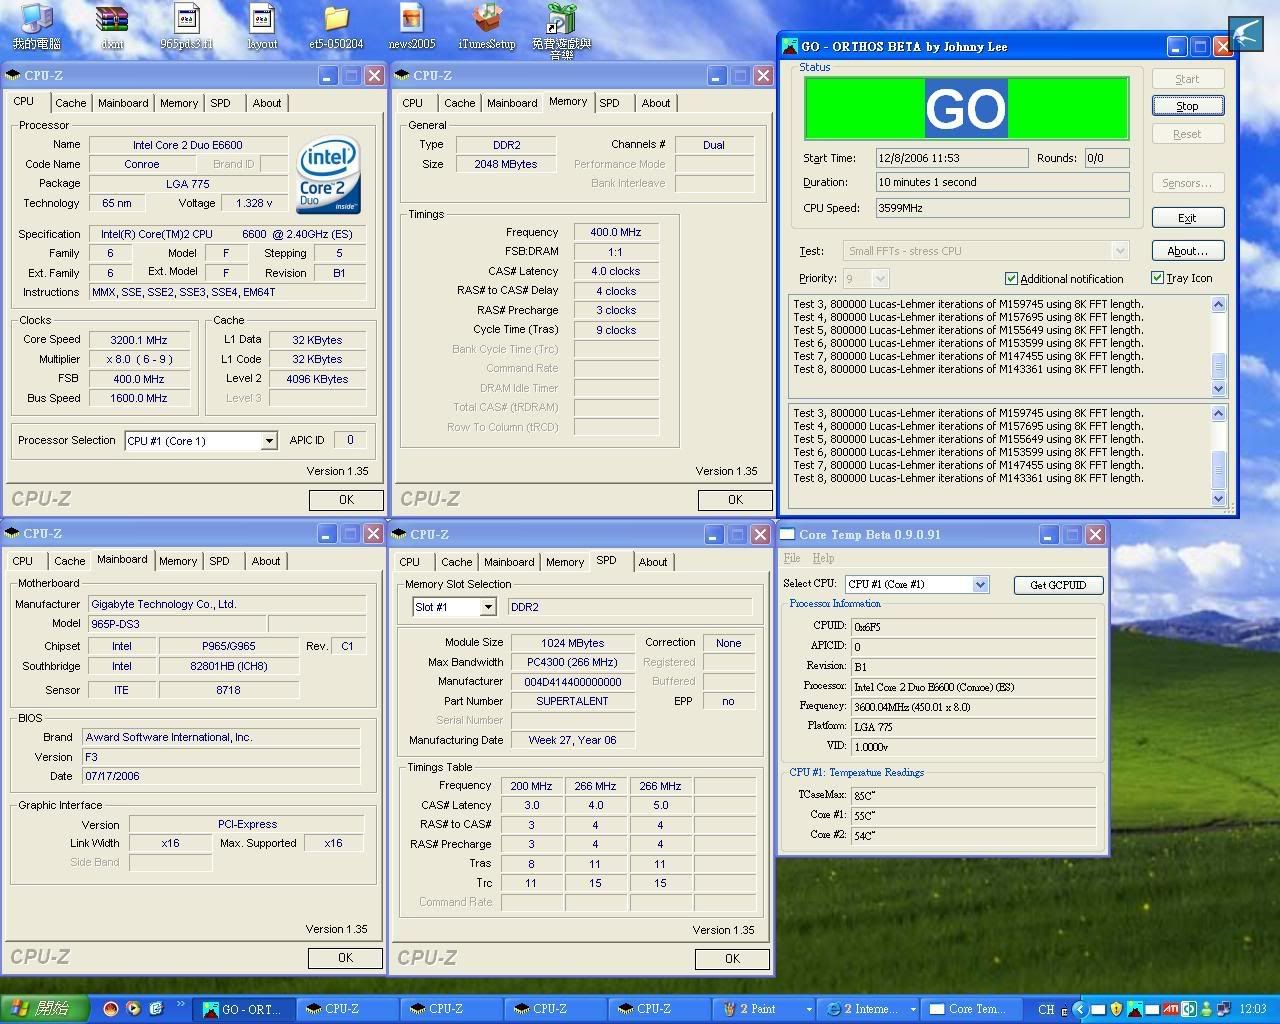This screenshot has width=1280, height=1024.
Task: Click OK in the Memory tab CPU-Z window
Action: [735, 500]
